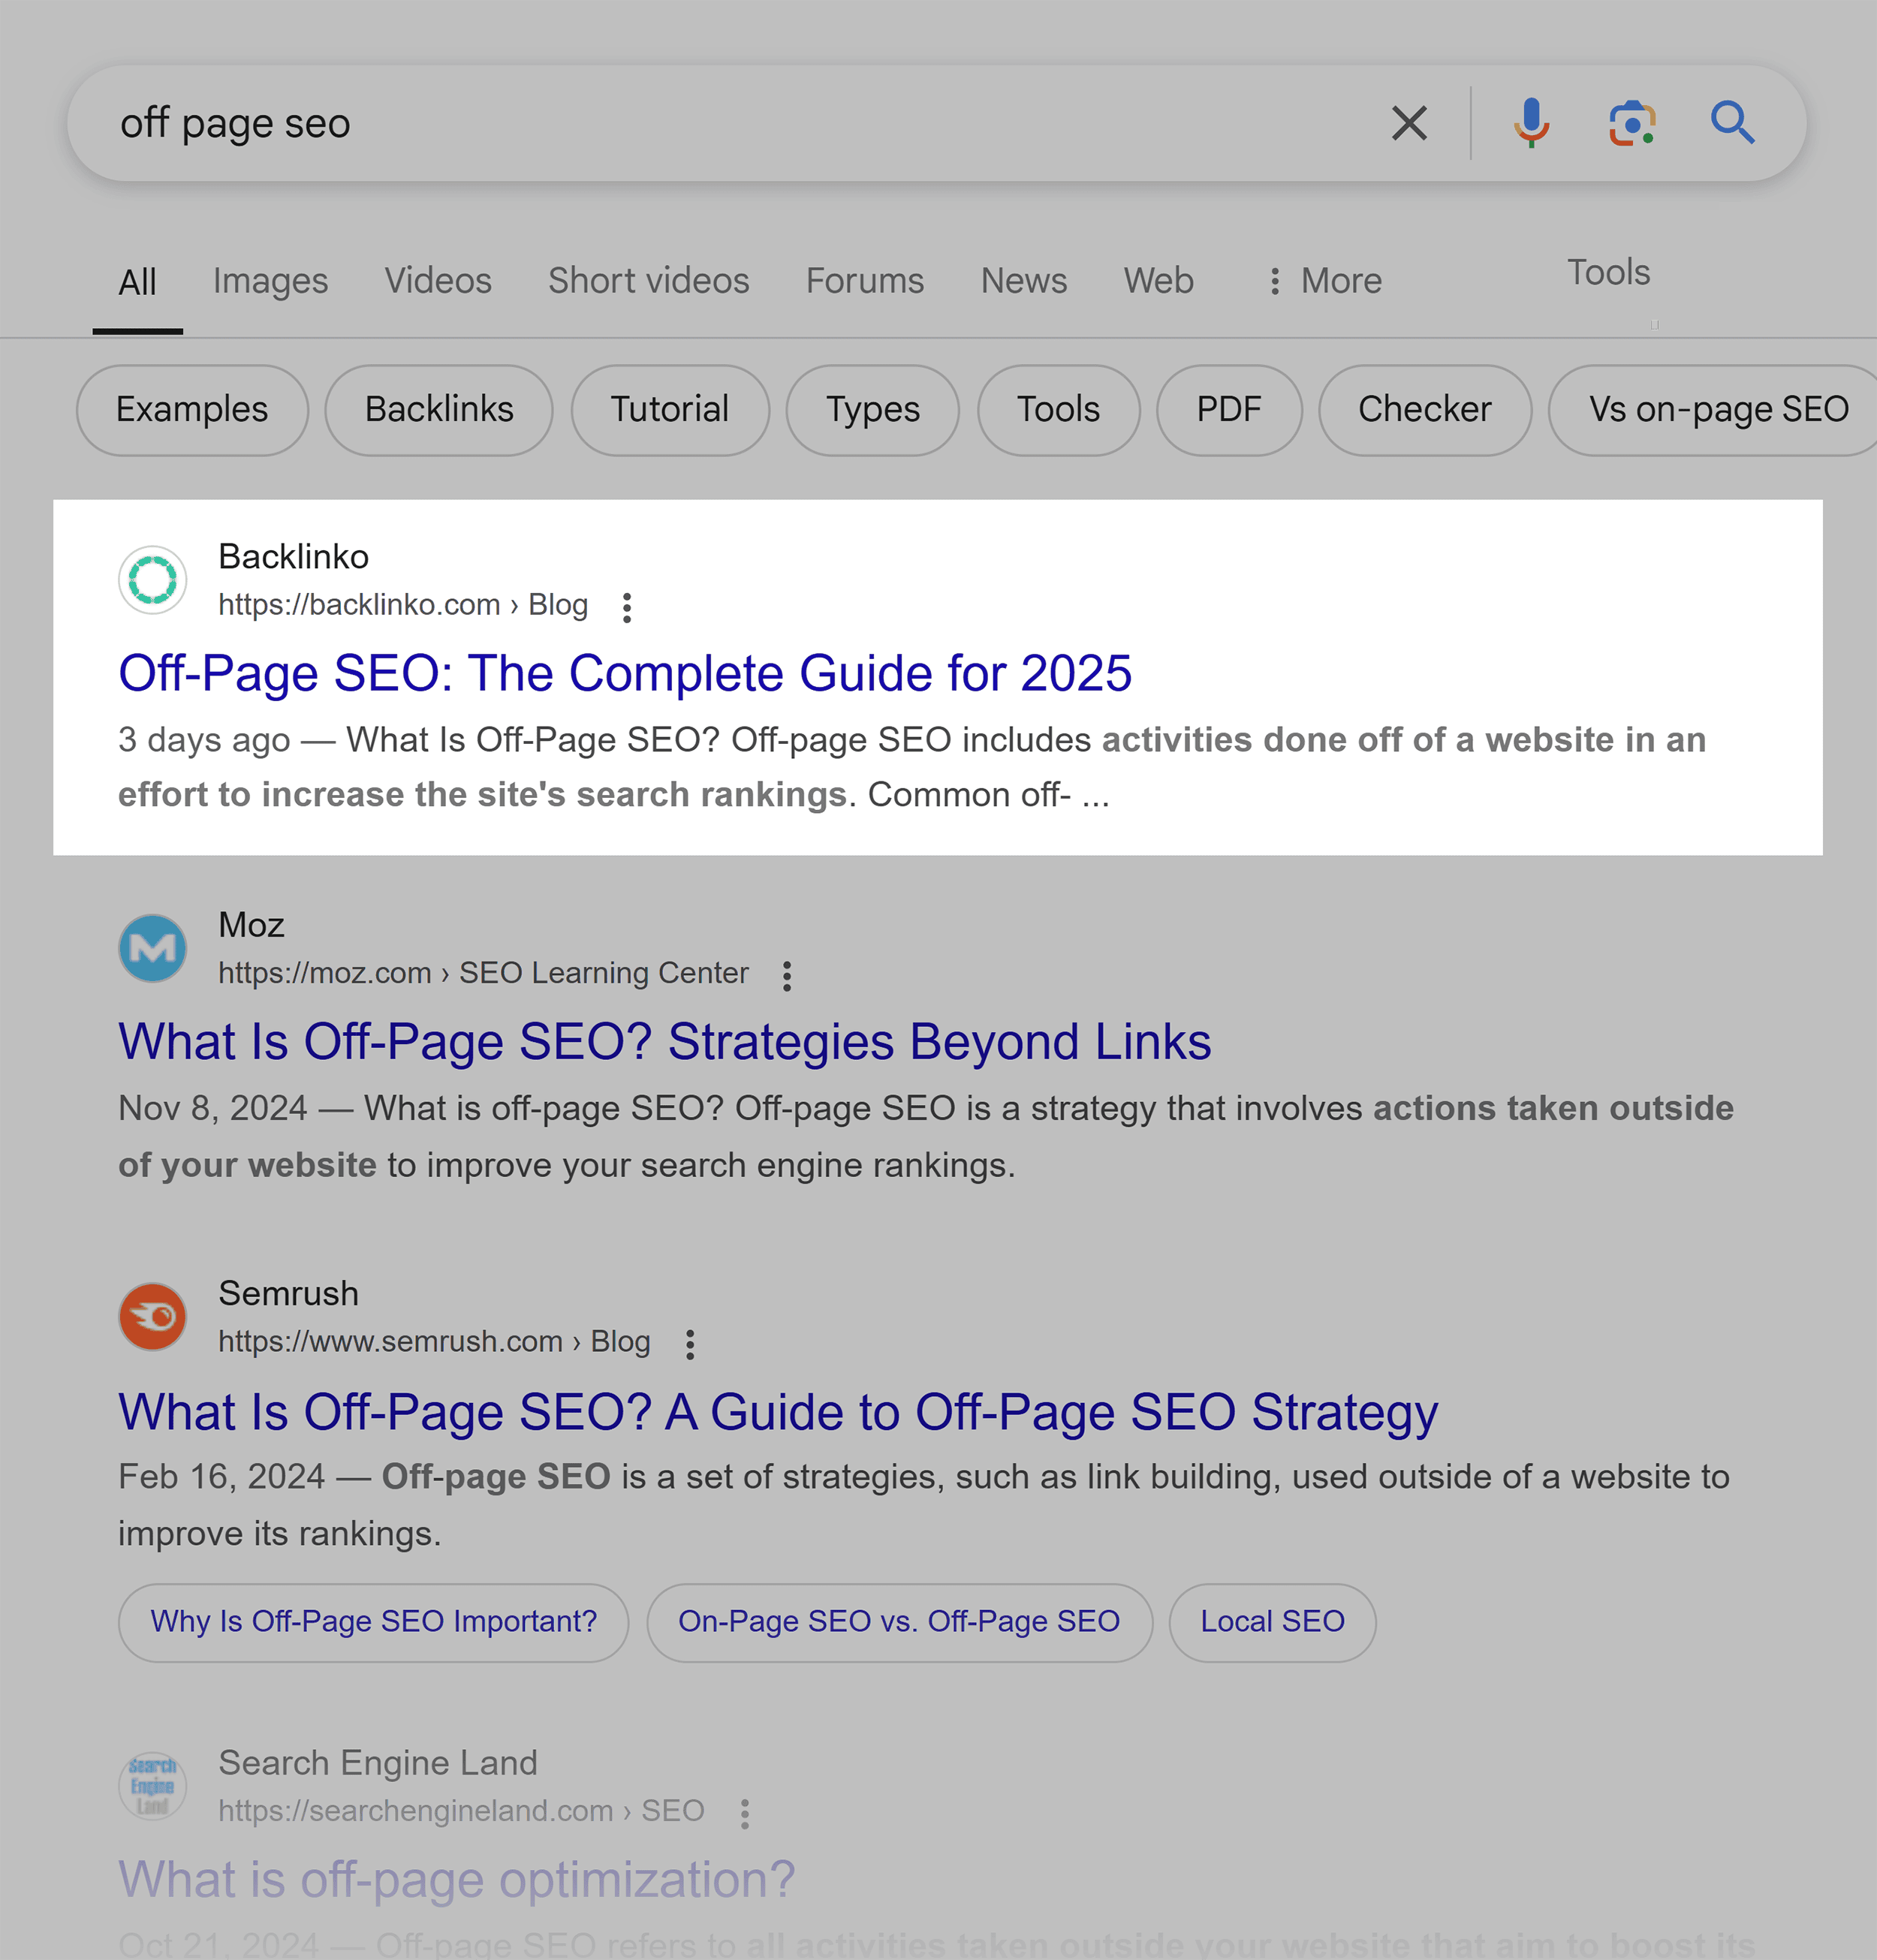Viewport: 1877px width, 1960px height.
Task: Switch to the Images tab
Action: click(x=270, y=281)
